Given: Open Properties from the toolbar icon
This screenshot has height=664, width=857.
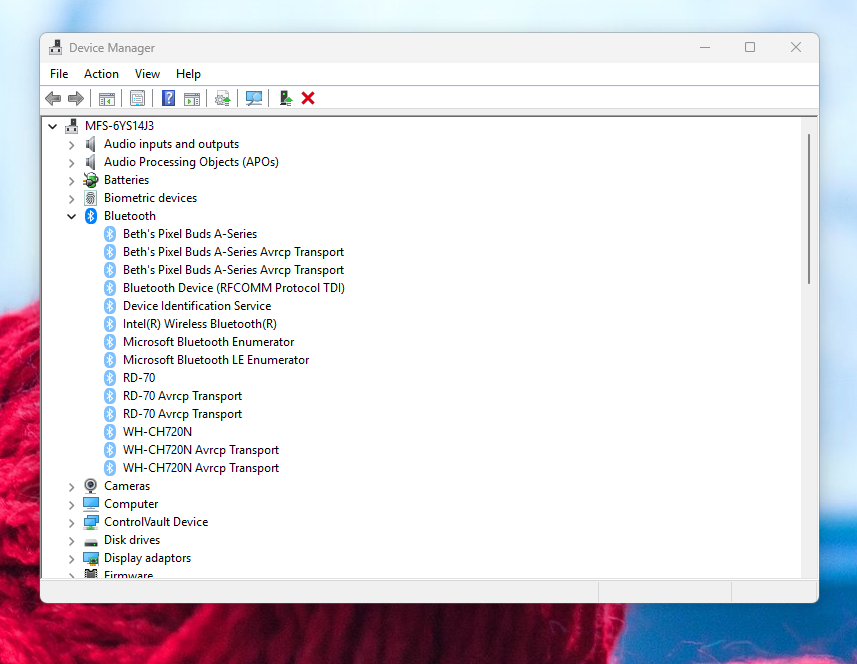Looking at the screenshot, I should point(137,98).
